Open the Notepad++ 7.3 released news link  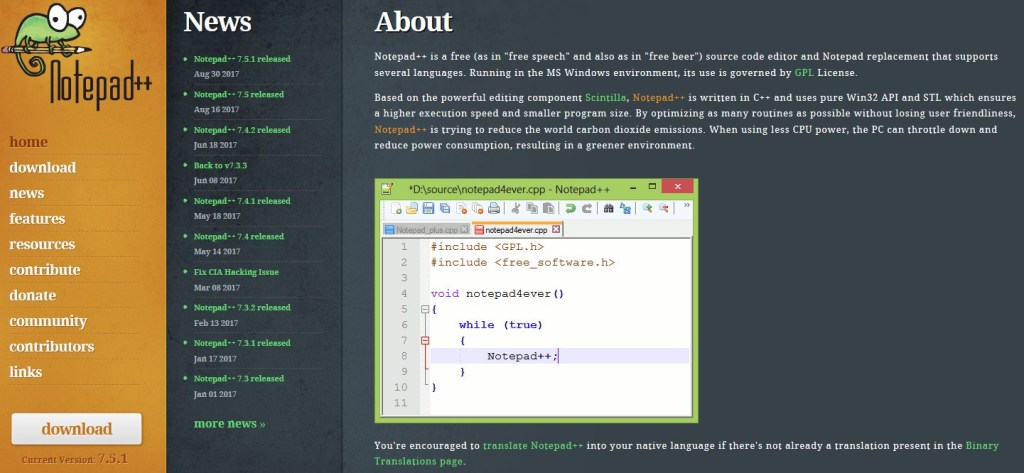pyautogui.click(x=239, y=378)
